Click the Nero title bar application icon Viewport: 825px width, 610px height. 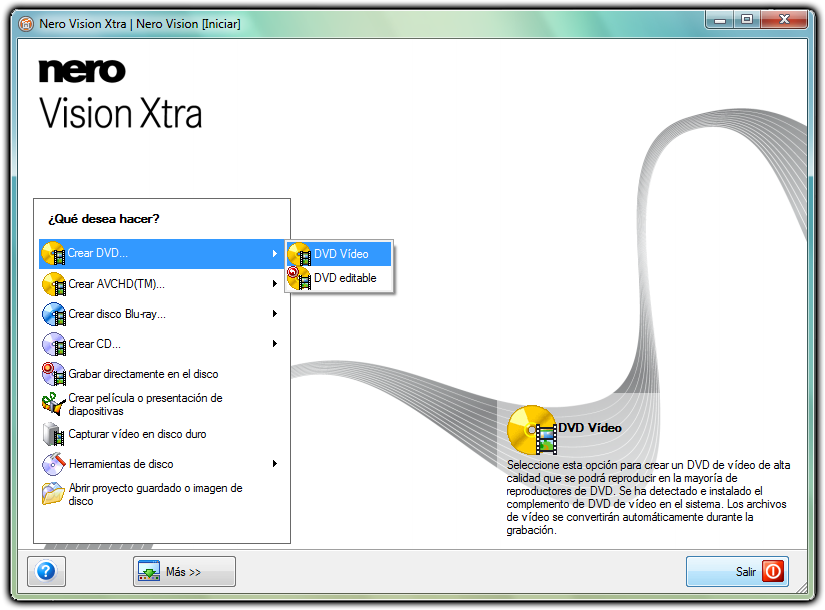tap(26, 24)
